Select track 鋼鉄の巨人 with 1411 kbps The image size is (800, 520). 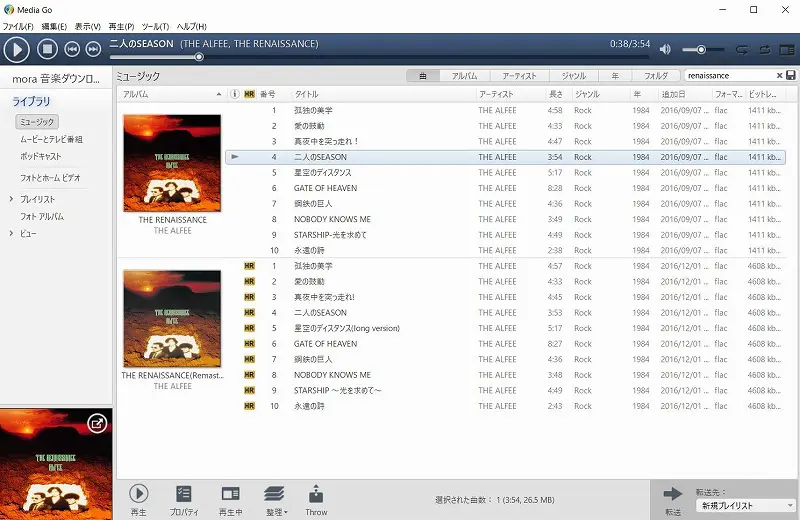pos(505,204)
